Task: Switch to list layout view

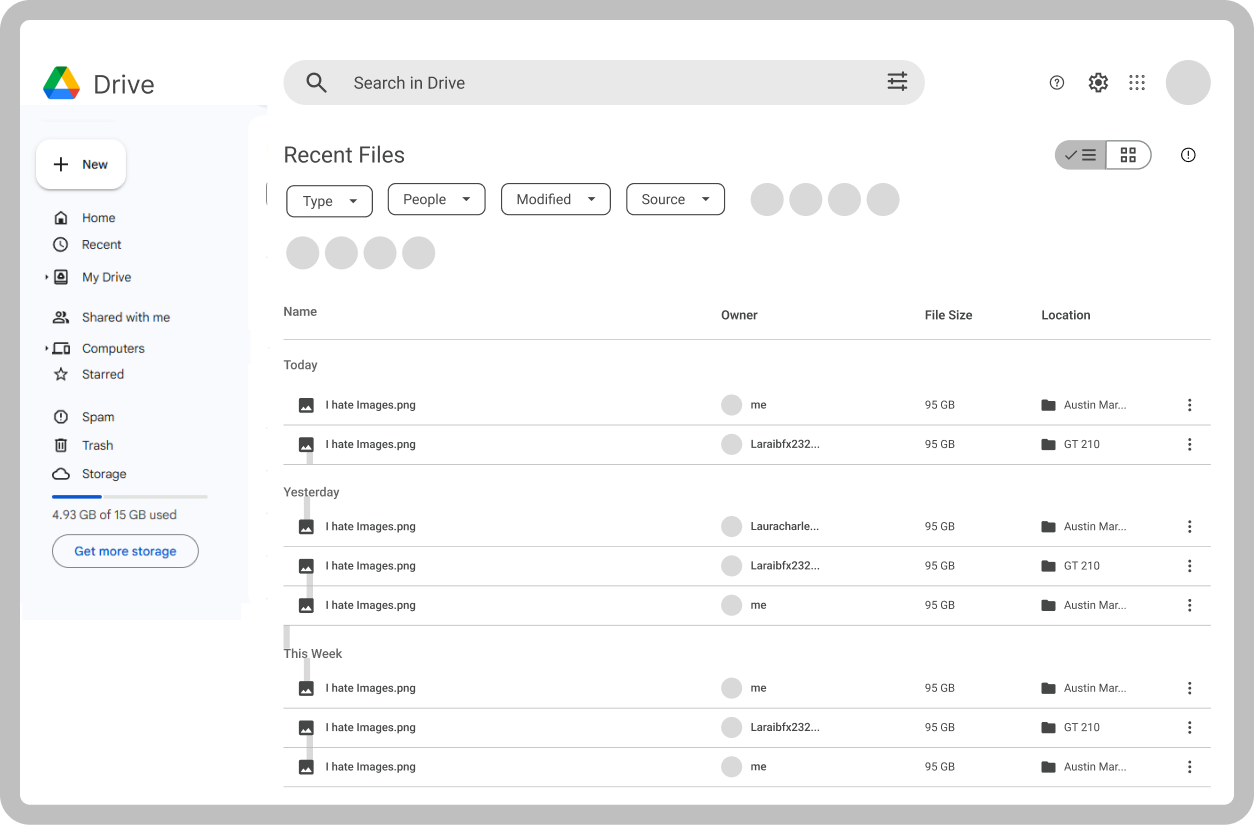Action: point(1081,155)
